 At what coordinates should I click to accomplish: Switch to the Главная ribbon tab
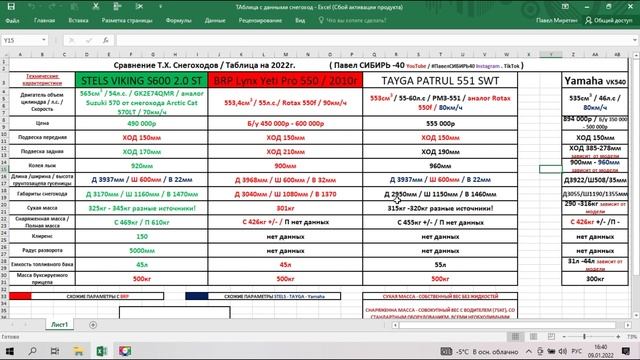(44, 20)
